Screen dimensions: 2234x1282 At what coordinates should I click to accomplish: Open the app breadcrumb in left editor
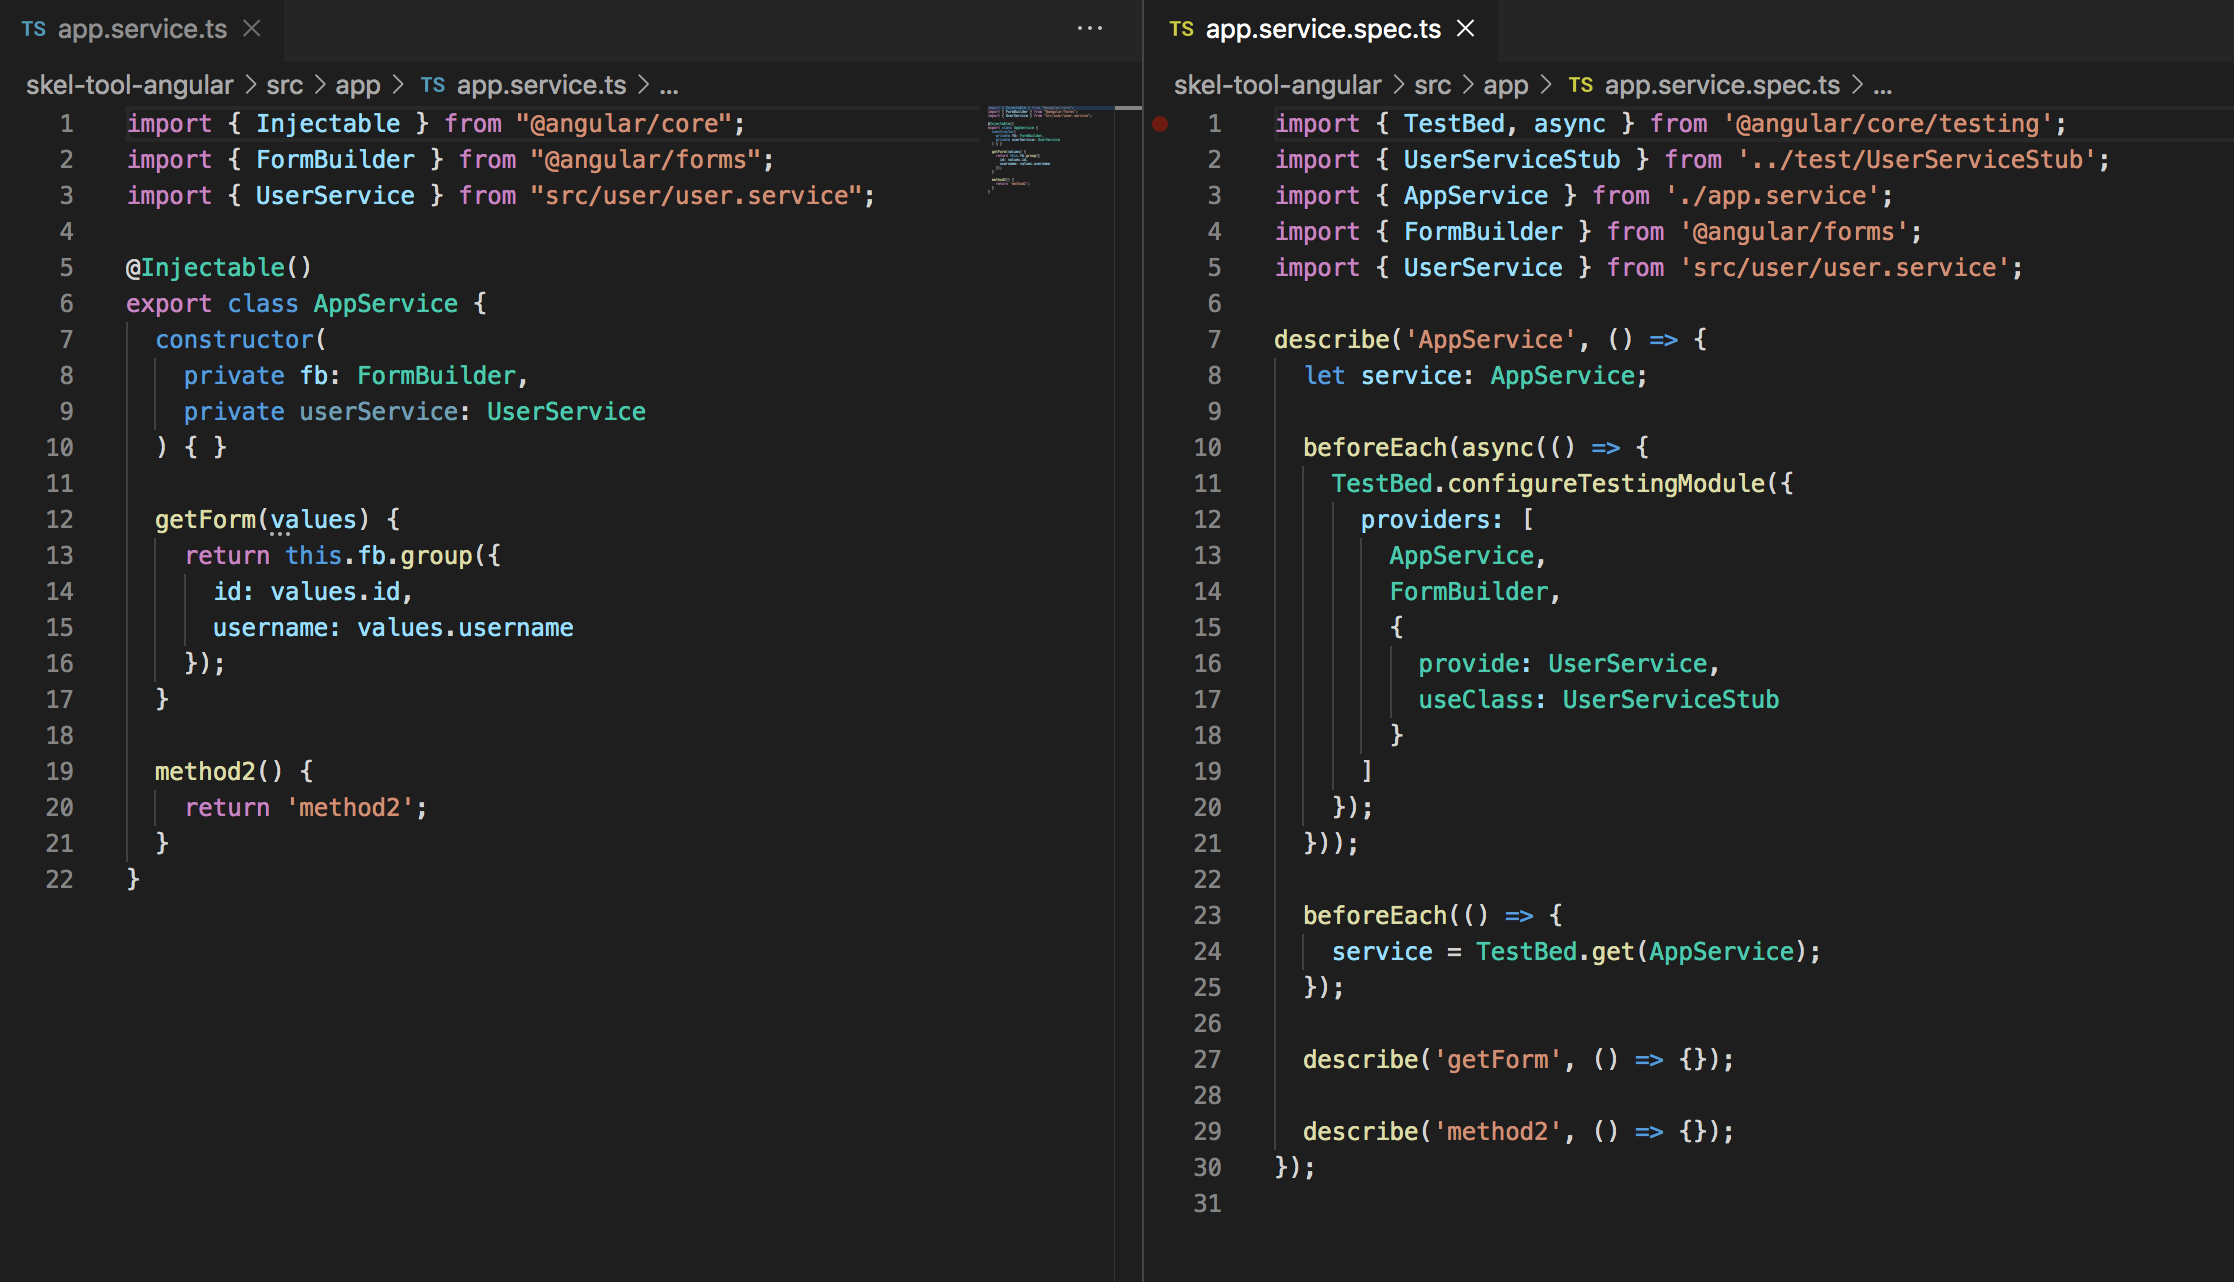[x=357, y=85]
